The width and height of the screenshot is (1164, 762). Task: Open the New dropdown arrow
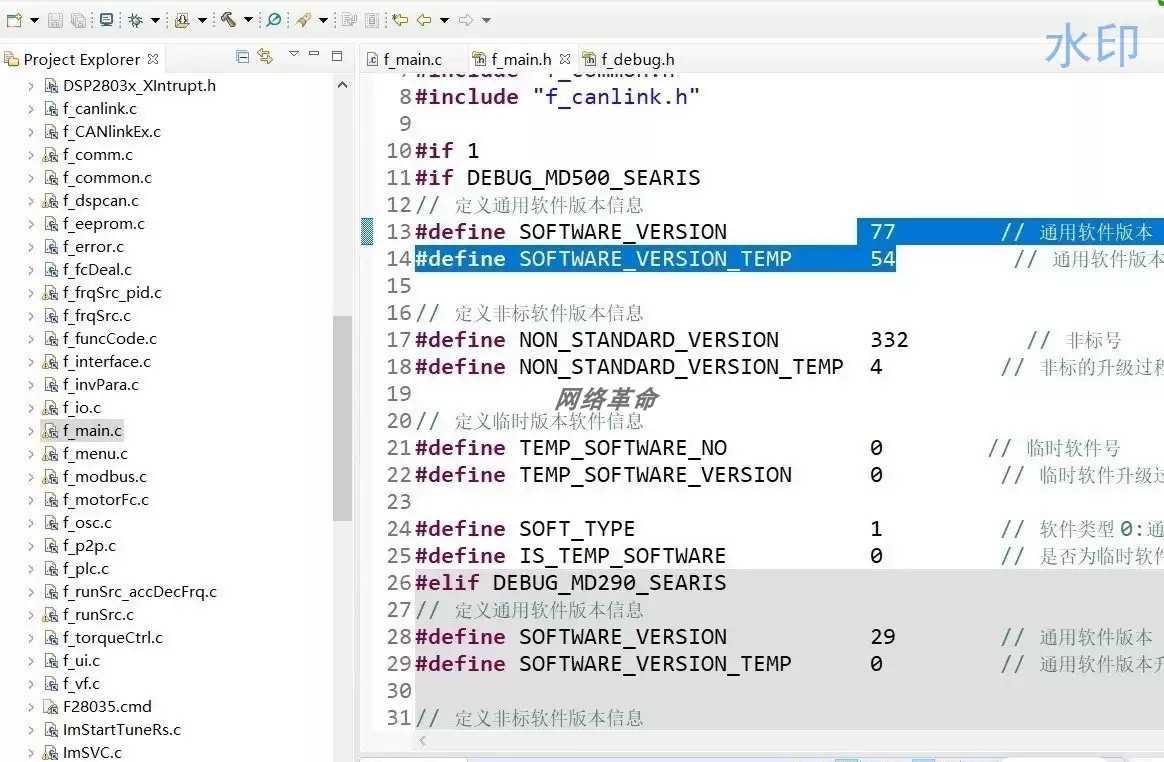click(x=34, y=21)
